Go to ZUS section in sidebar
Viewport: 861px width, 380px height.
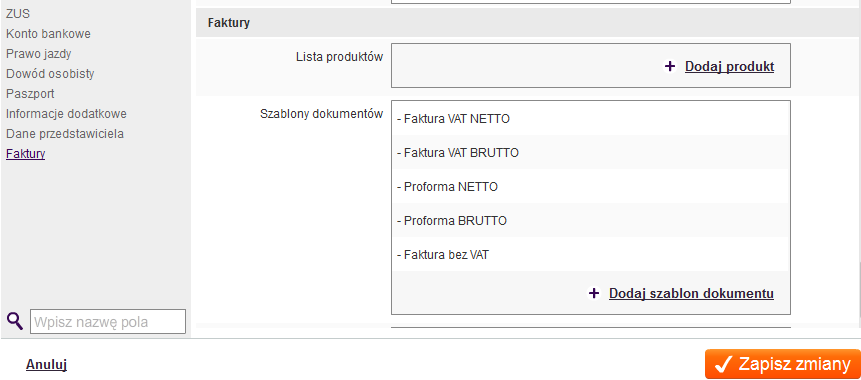coord(18,14)
